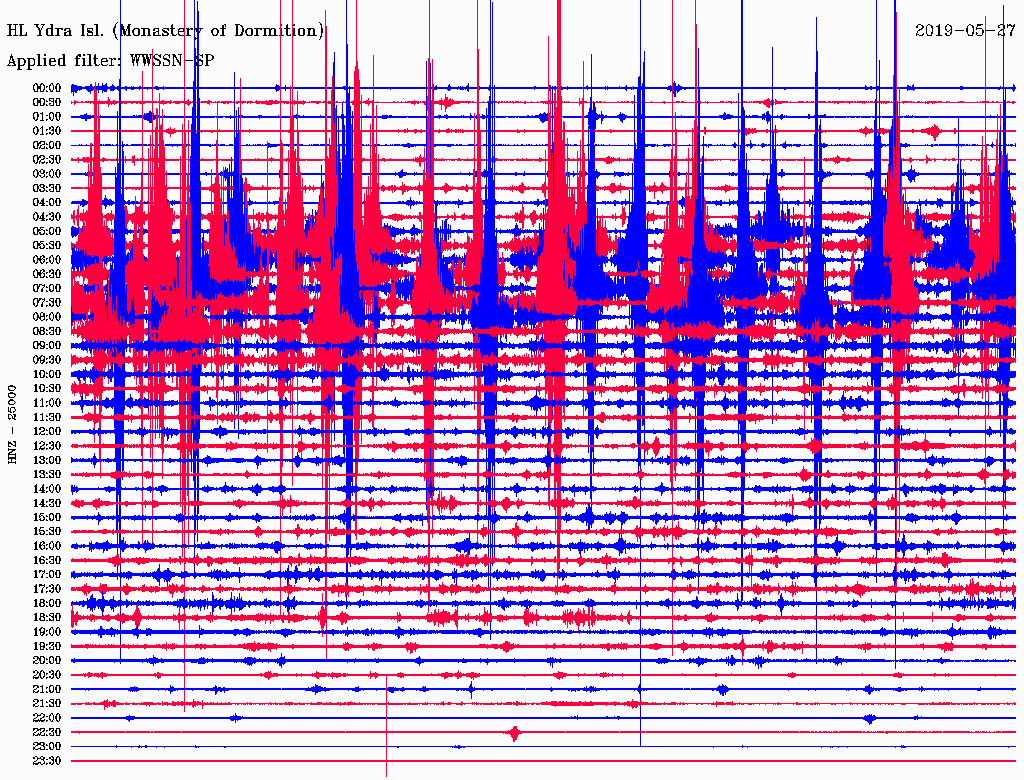Select the '03:00' time label

coord(47,174)
